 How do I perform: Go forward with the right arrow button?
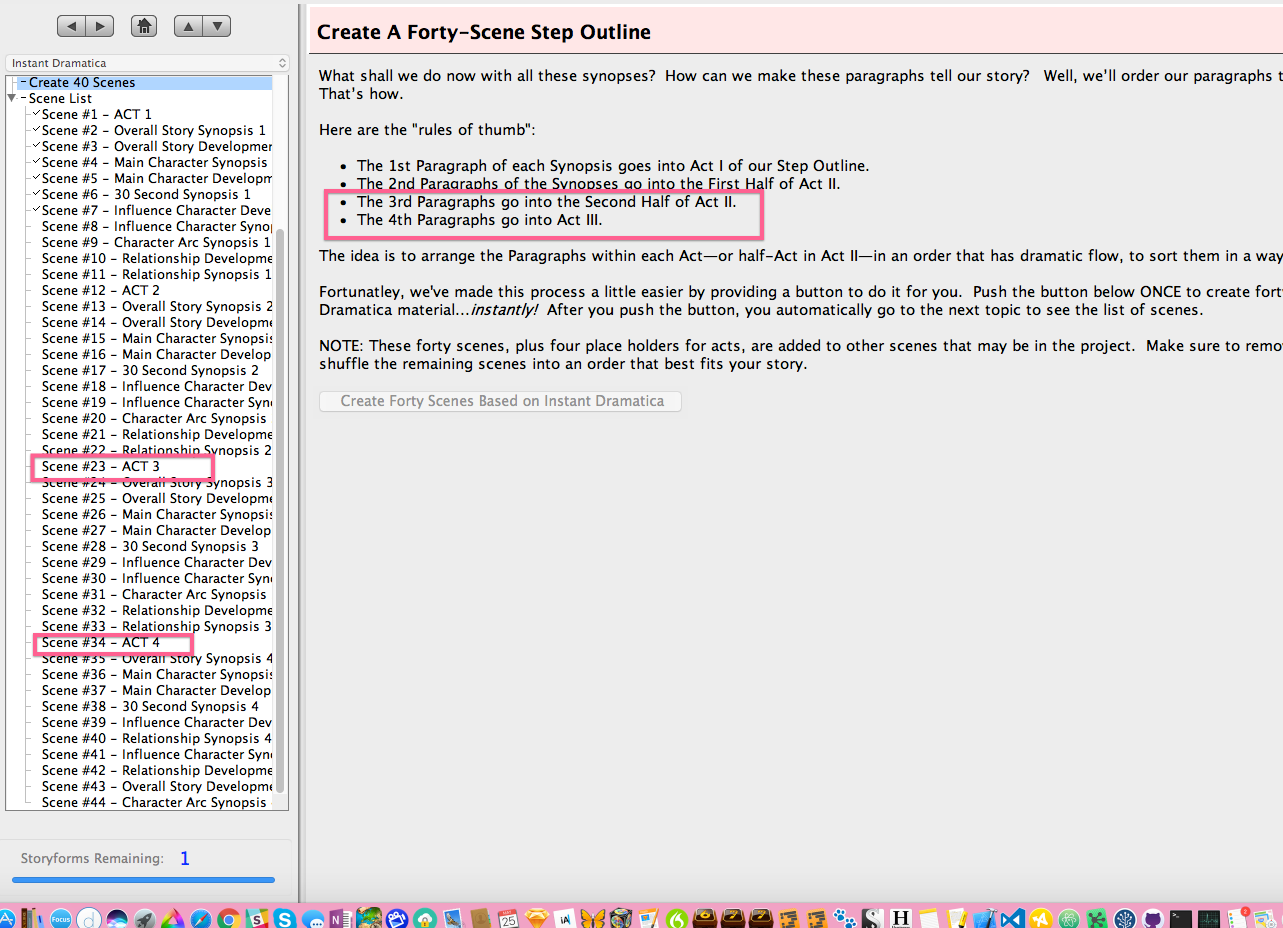pyautogui.click(x=100, y=26)
